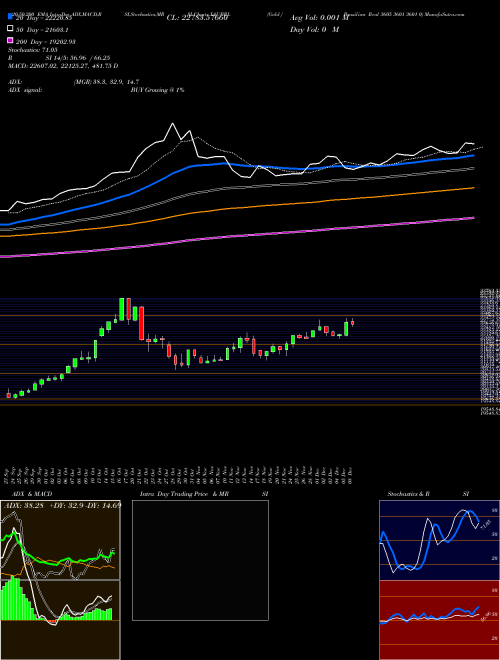
Task: Click the ADX (MGR) 38.3, 32.9, 14.7 values
Action: point(106,82)
